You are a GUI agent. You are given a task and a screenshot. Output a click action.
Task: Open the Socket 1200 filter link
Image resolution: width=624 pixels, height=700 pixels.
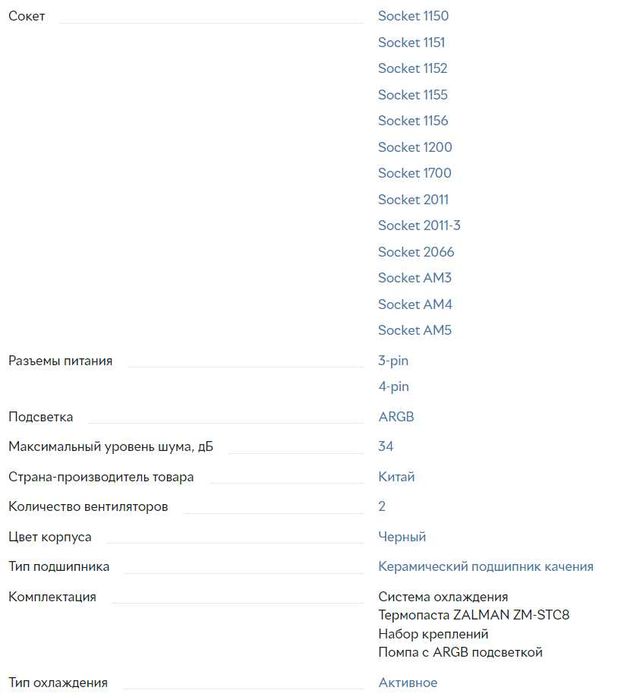(x=415, y=147)
